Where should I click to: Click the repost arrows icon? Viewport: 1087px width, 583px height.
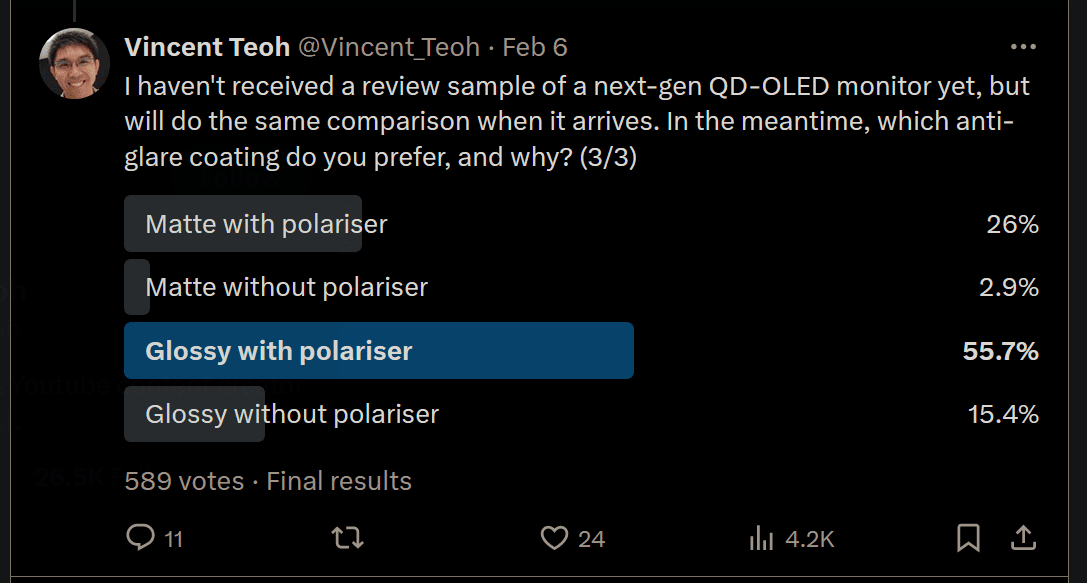click(347, 538)
